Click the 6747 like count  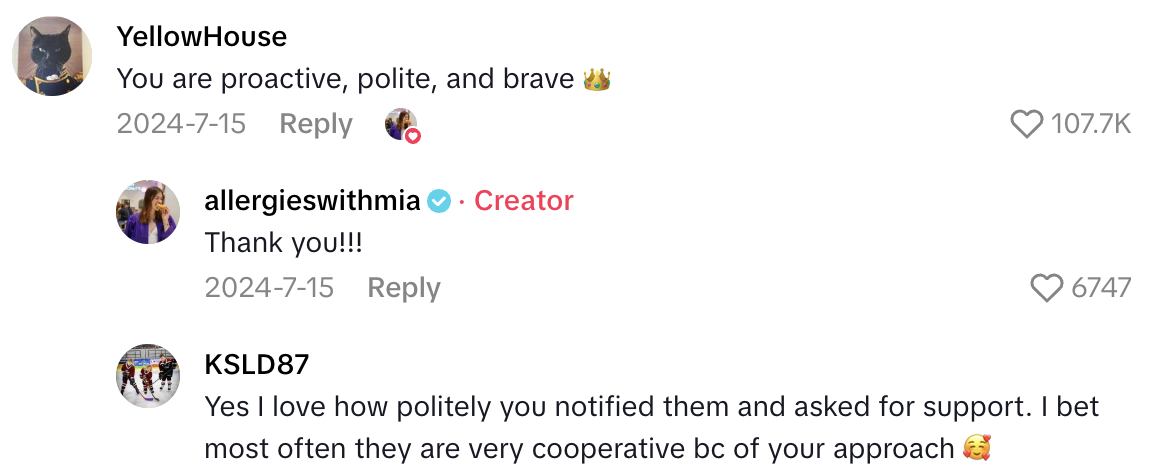(x=1101, y=288)
